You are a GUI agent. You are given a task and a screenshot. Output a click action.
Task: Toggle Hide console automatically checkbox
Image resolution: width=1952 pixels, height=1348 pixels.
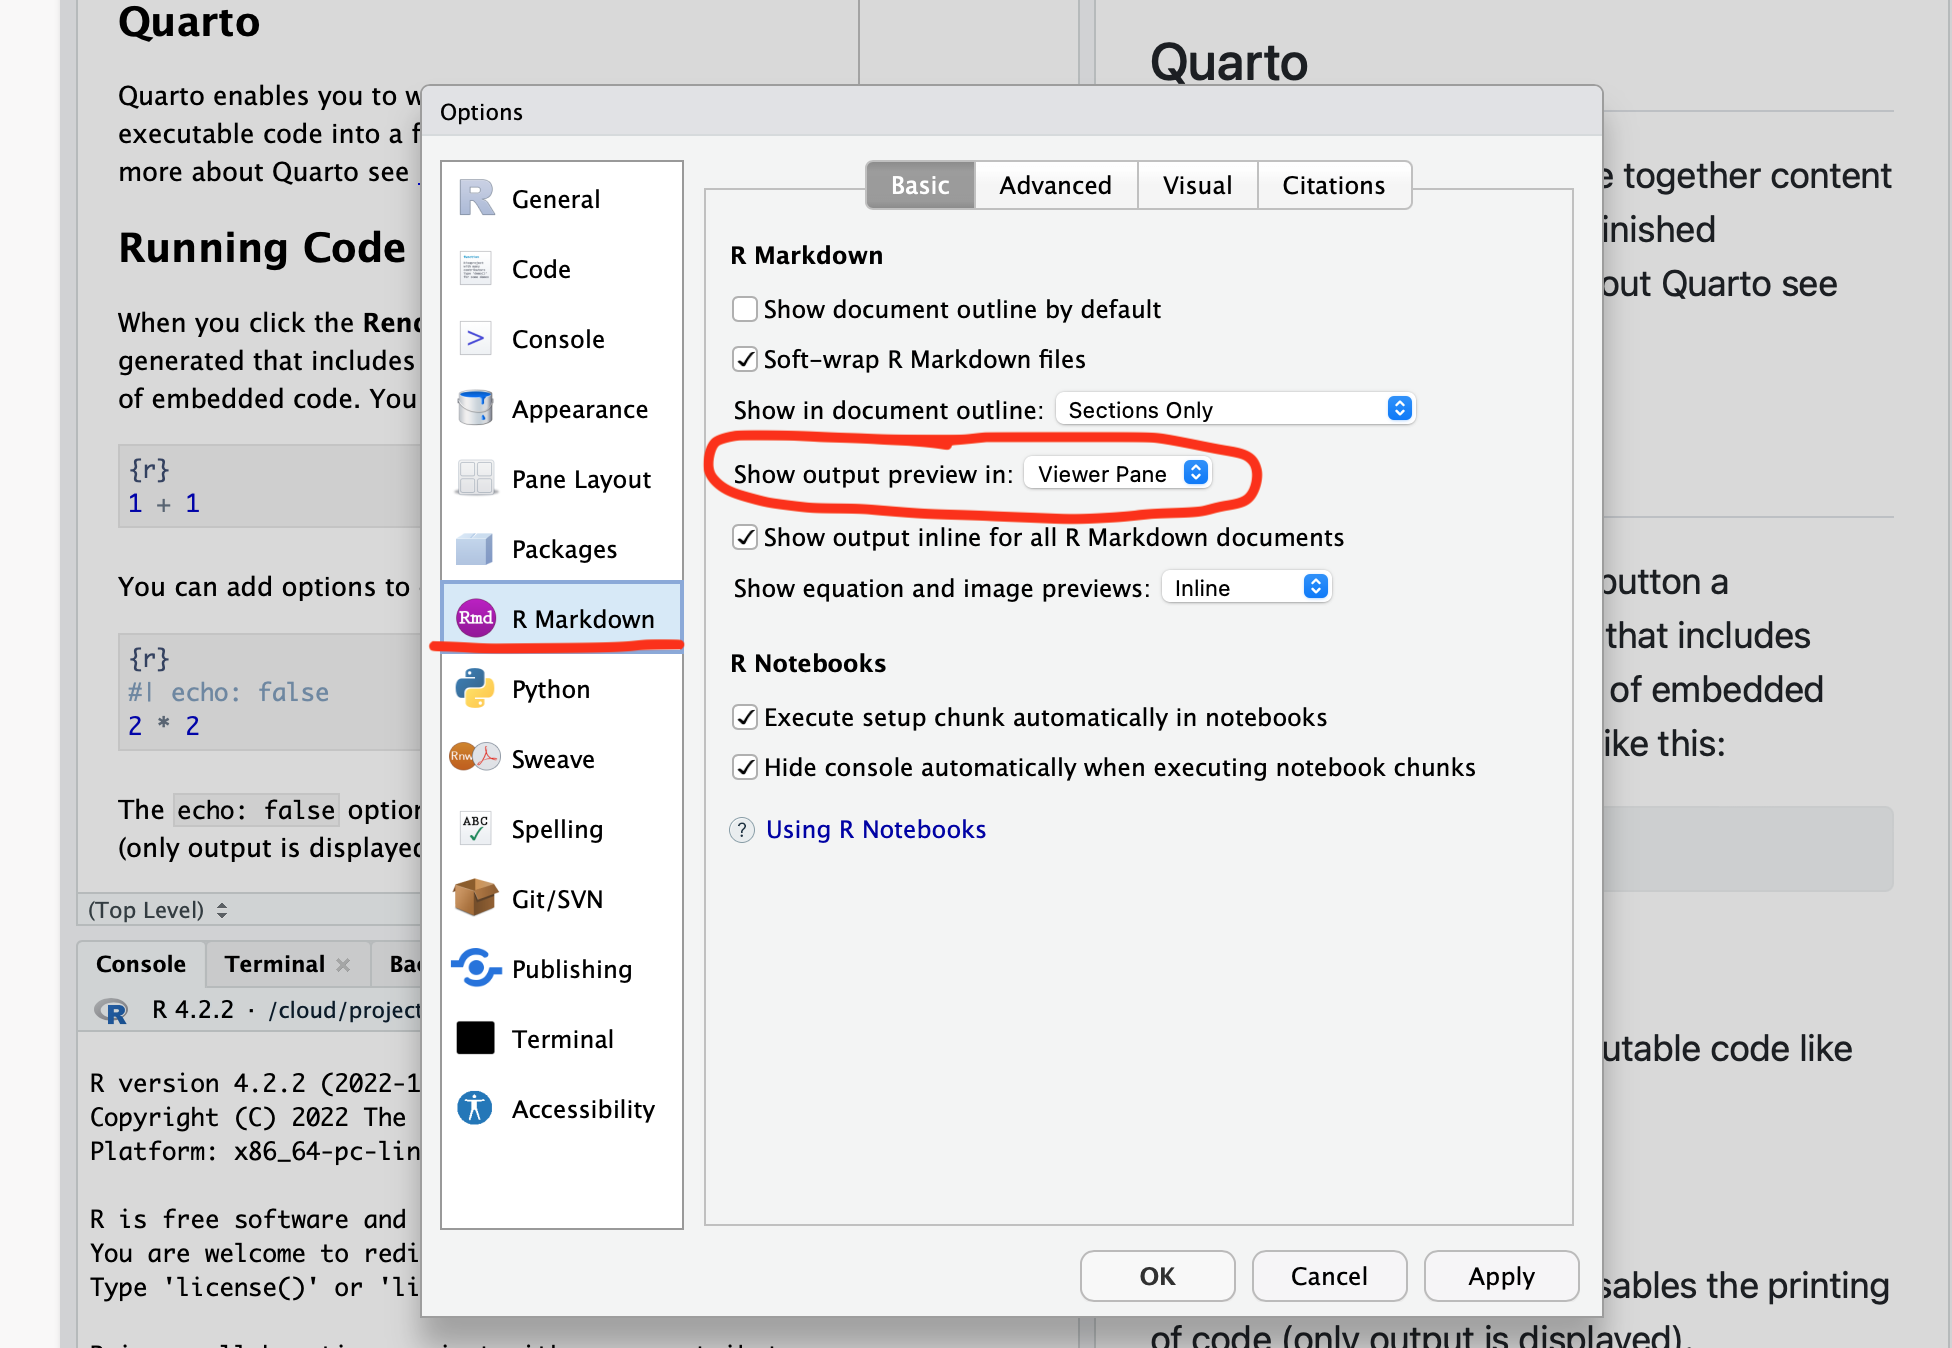(x=745, y=767)
